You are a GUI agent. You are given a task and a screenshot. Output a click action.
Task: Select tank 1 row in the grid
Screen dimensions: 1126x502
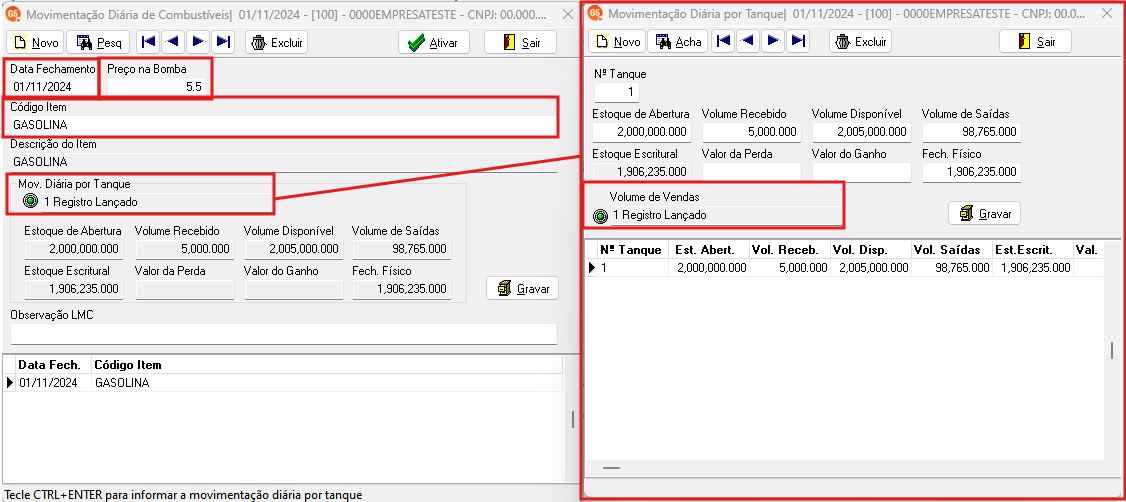844,268
